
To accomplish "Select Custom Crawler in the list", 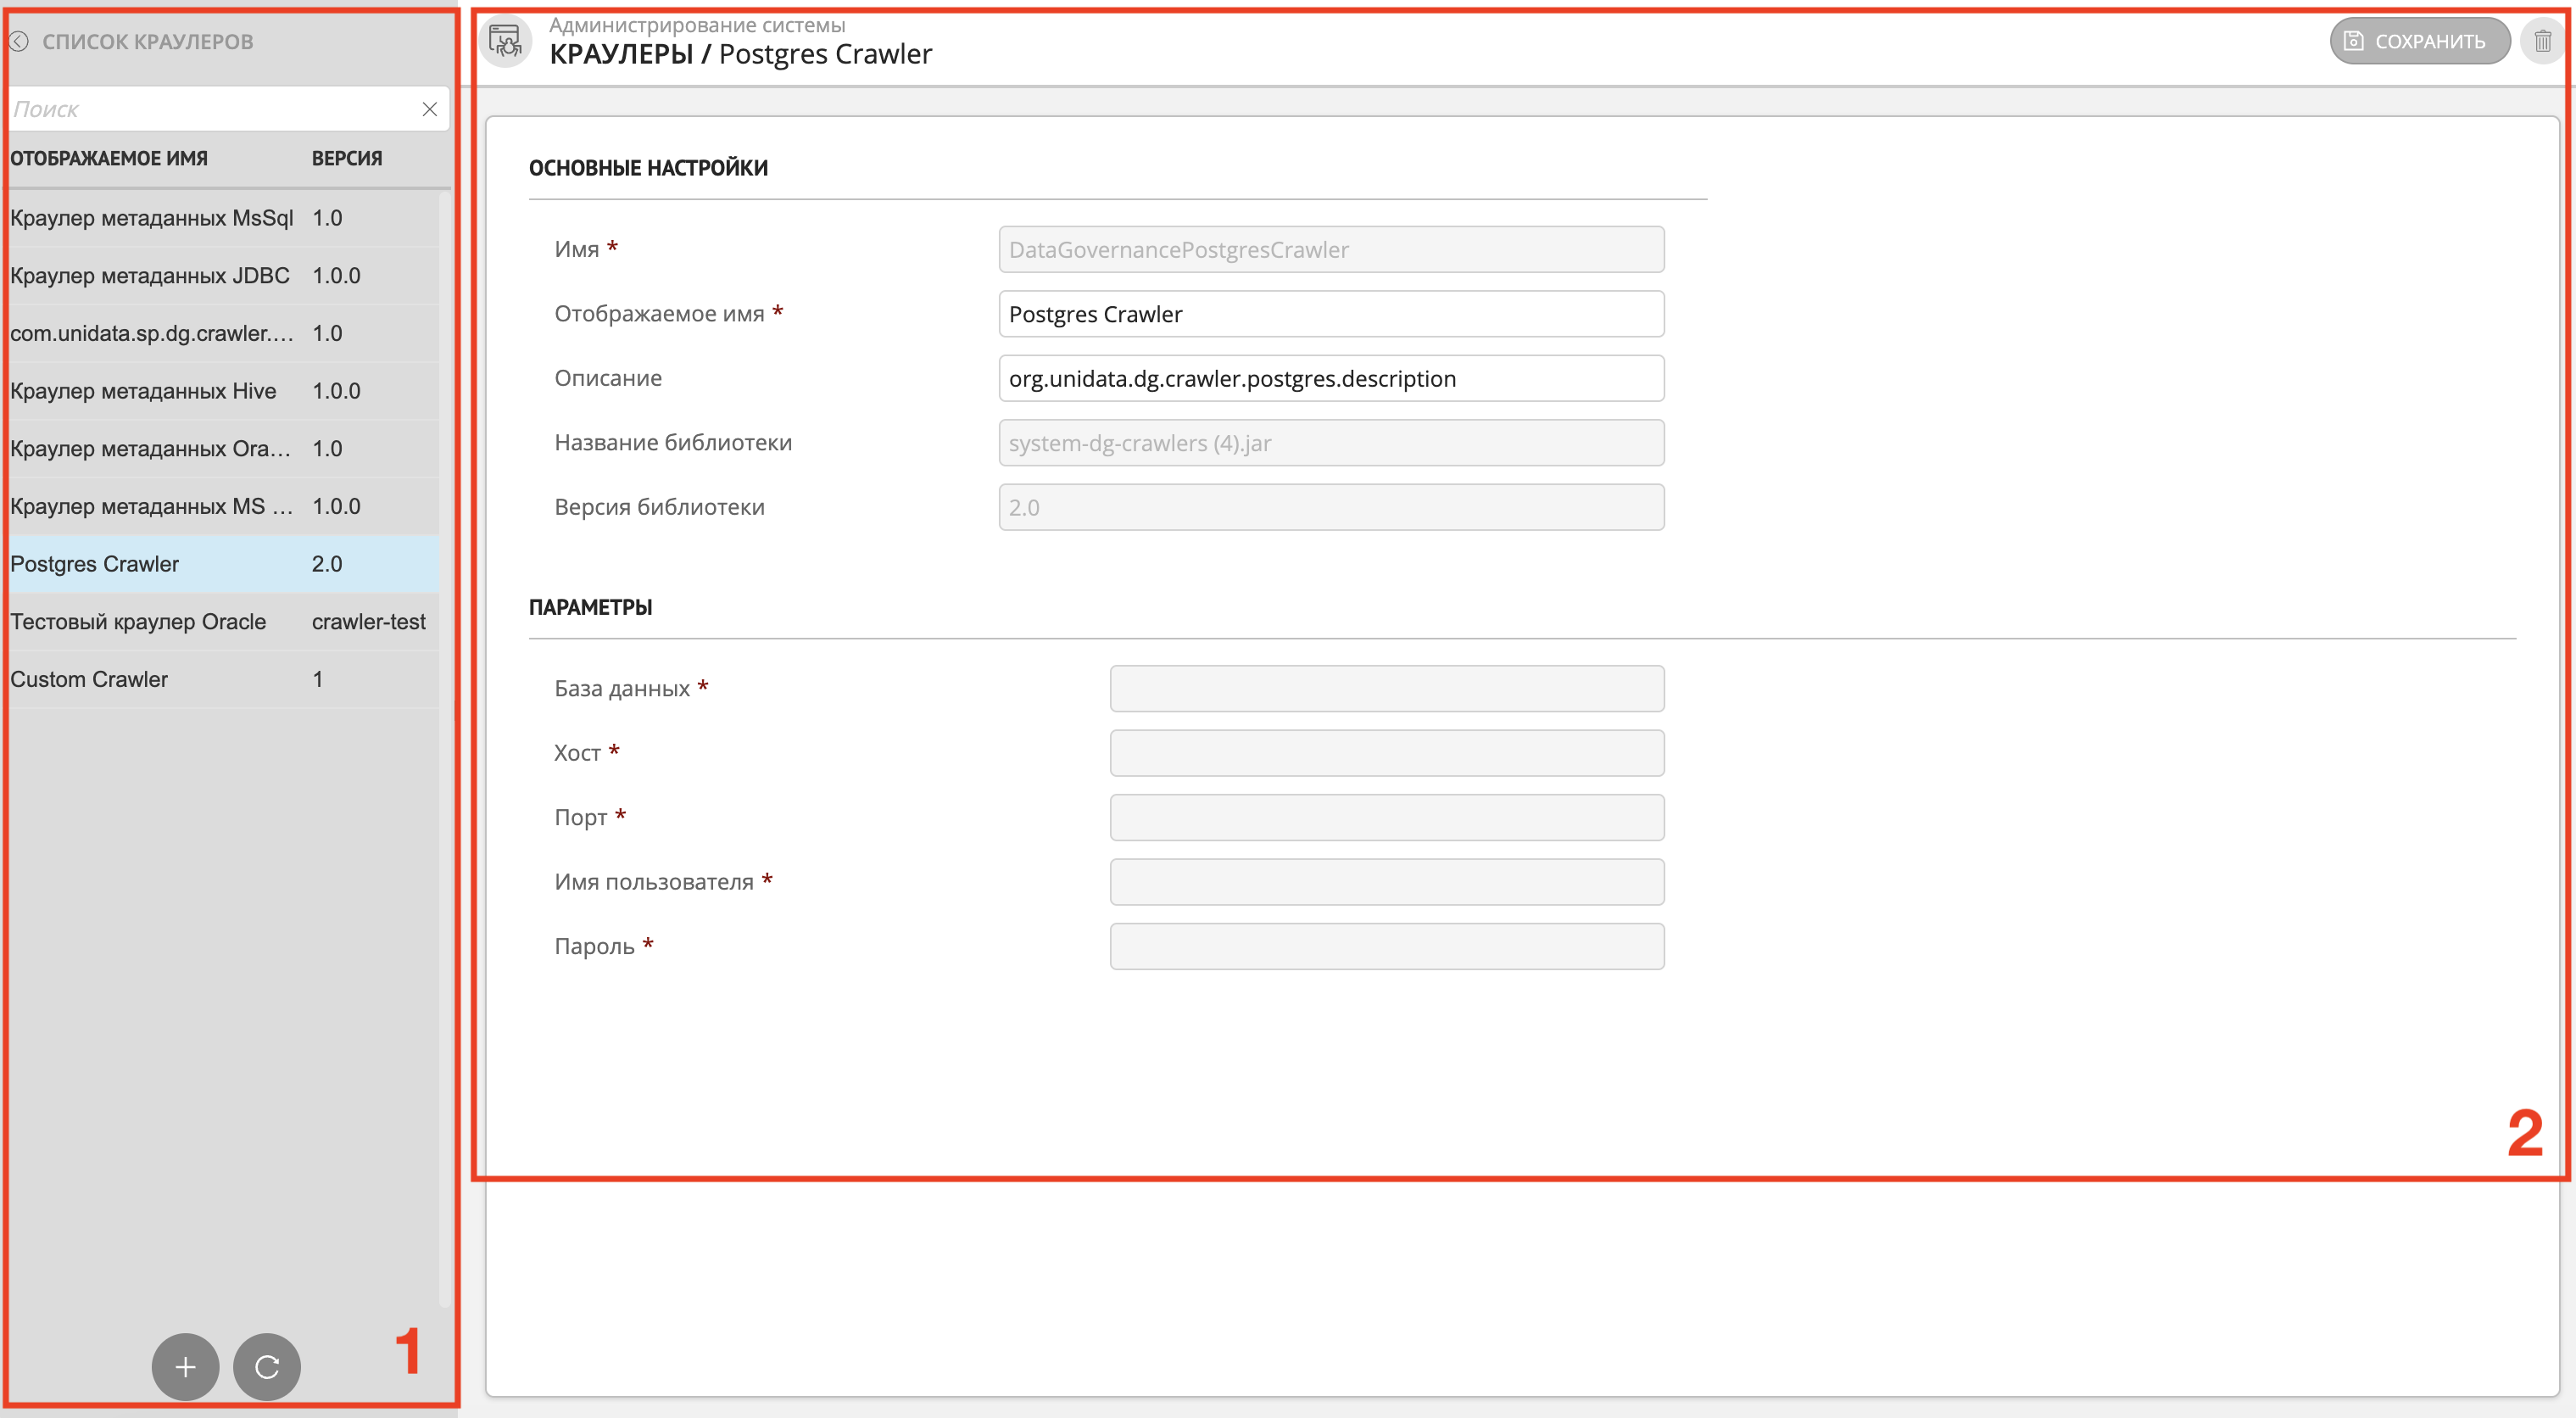I will [90, 680].
